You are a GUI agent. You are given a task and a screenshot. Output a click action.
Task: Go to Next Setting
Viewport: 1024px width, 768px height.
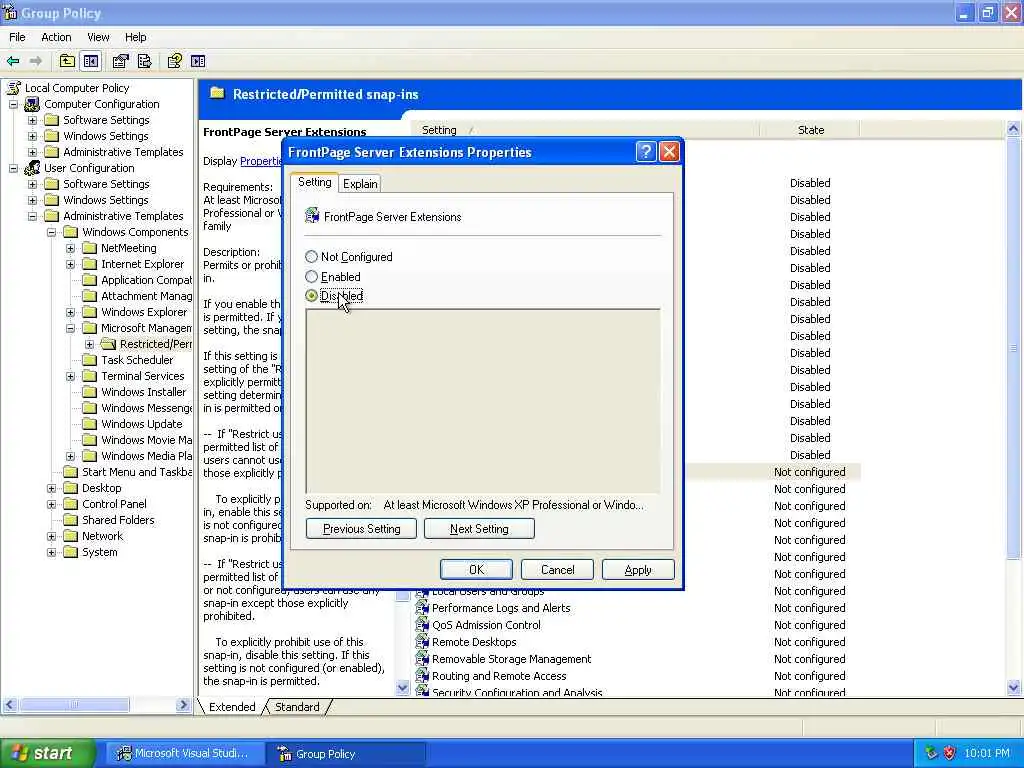pyautogui.click(x=479, y=529)
